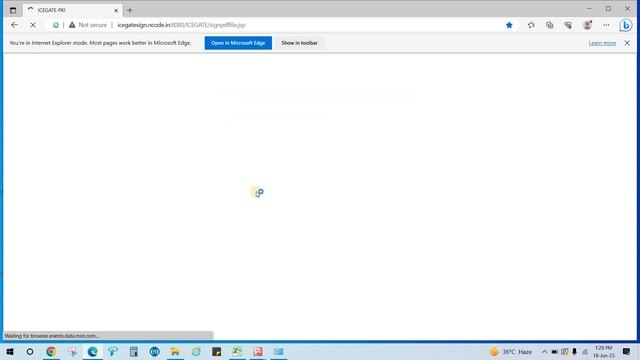The image size is (640, 360).
Task: Follow the Learn more link
Action: pyautogui.click(x=602, y=43)
